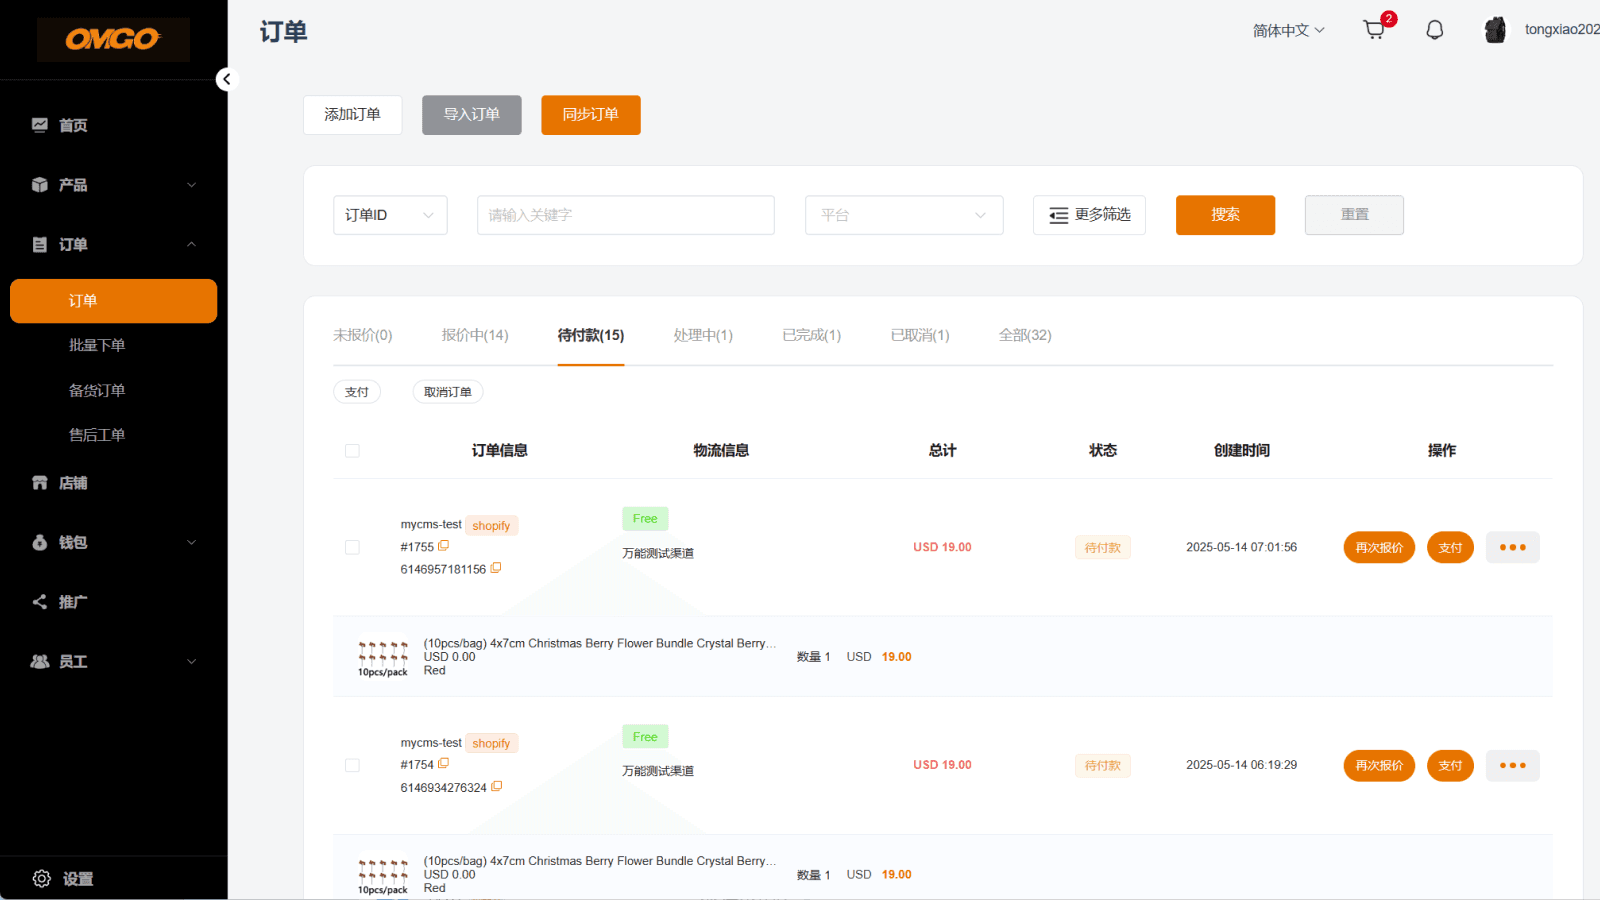Open more actions menu for order #1755

(x=1512, y=547)
